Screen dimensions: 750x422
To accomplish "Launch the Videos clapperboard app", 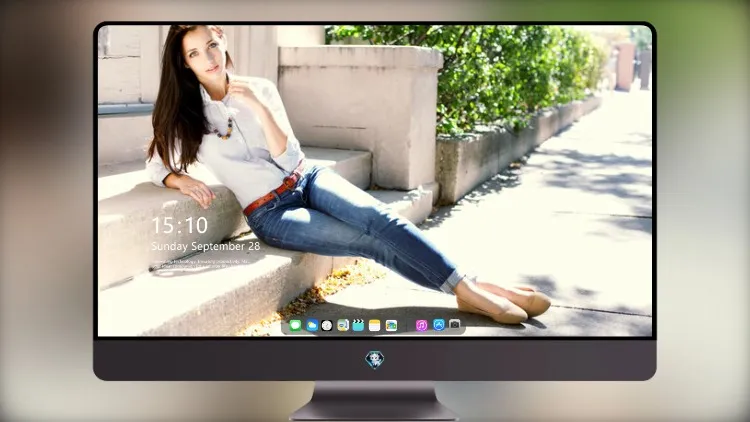I will tap(358, 325).
